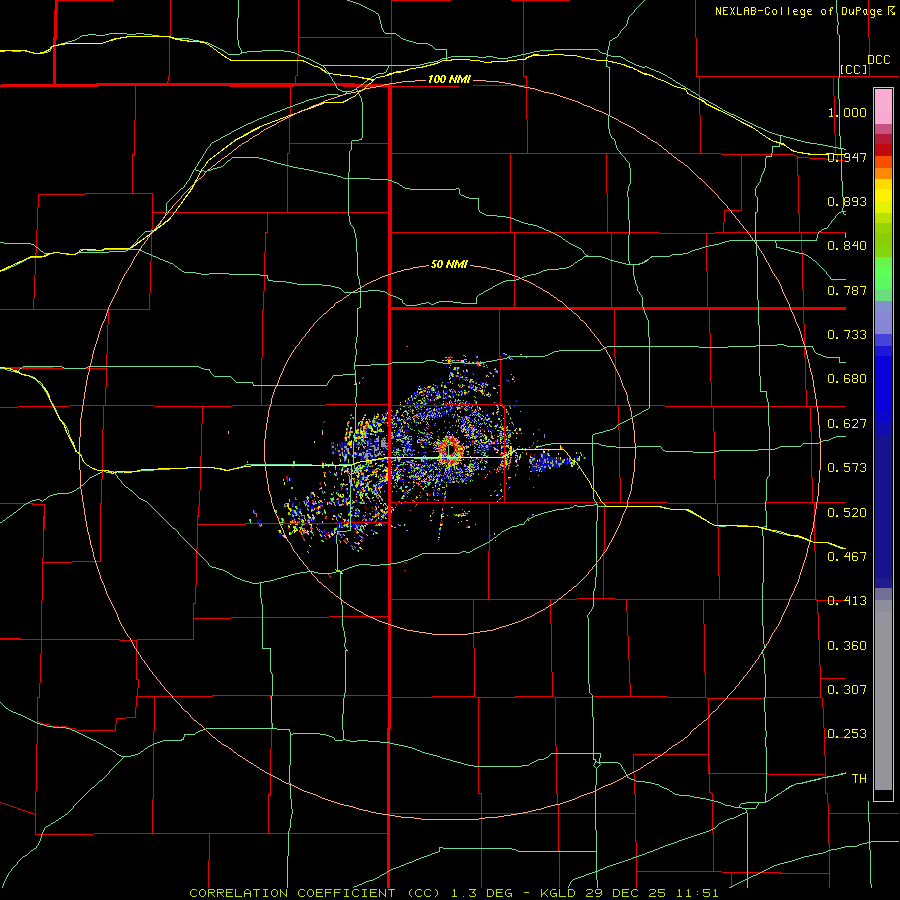The width and height of the screenshot is (900, 900).
Task: Click the radar site center ring of echoes
Action: [x=450, y=449]
